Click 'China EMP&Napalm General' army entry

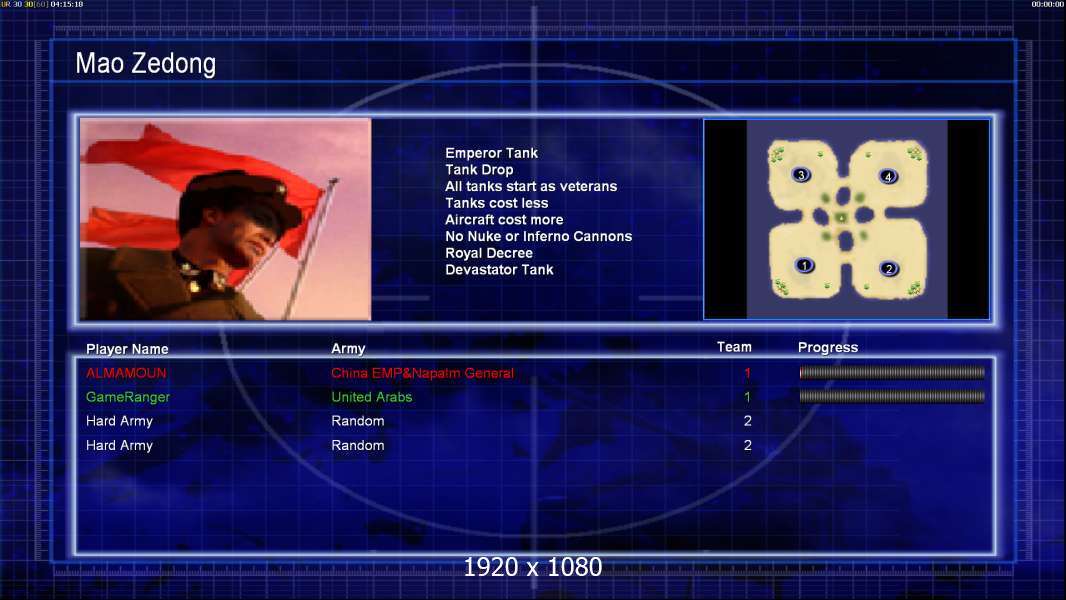click(422, 373)
